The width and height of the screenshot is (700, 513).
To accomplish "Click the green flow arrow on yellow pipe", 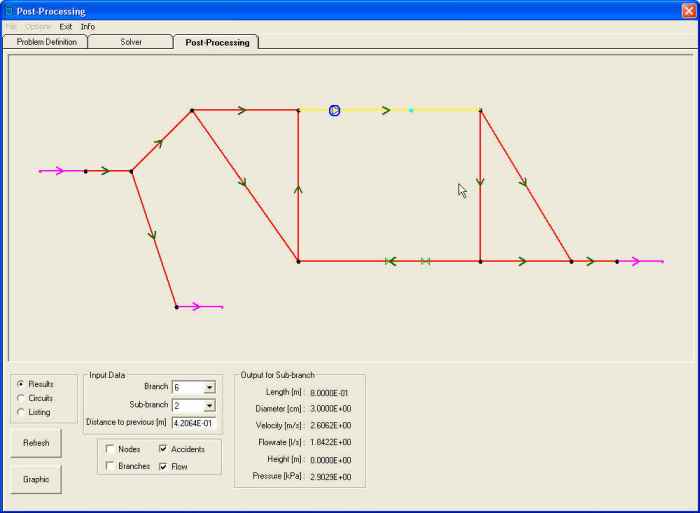I will 386,110.
